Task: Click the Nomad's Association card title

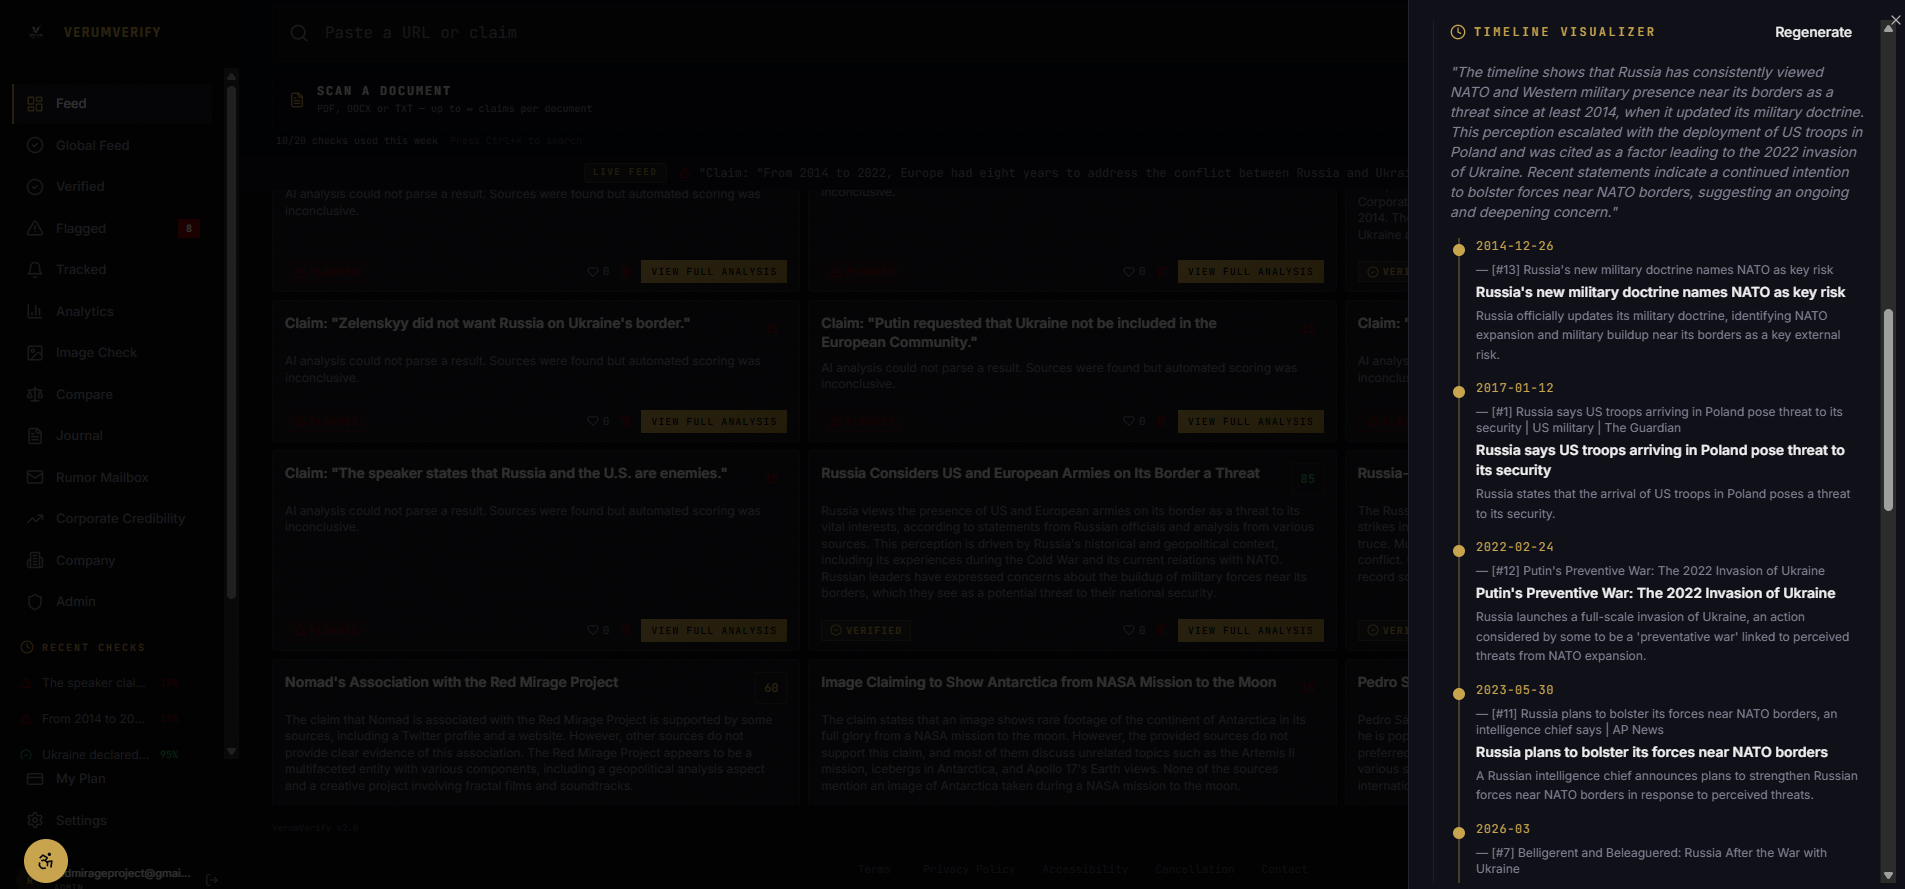Action: point(451,683)
